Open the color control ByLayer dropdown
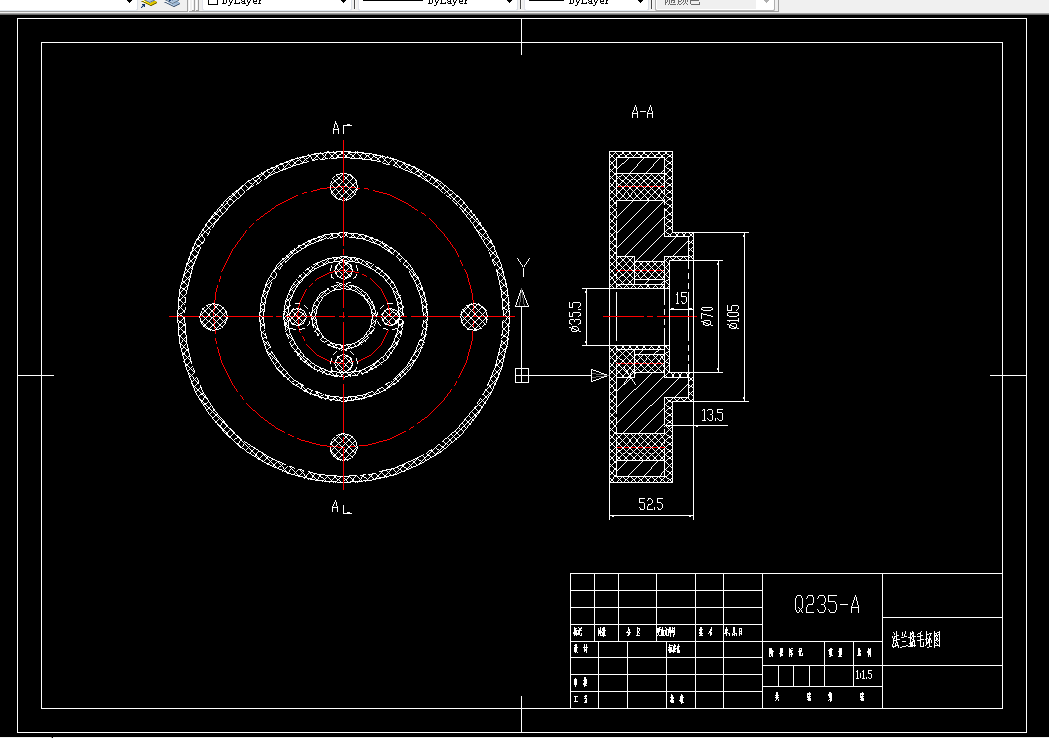 [x=278, y=3]
